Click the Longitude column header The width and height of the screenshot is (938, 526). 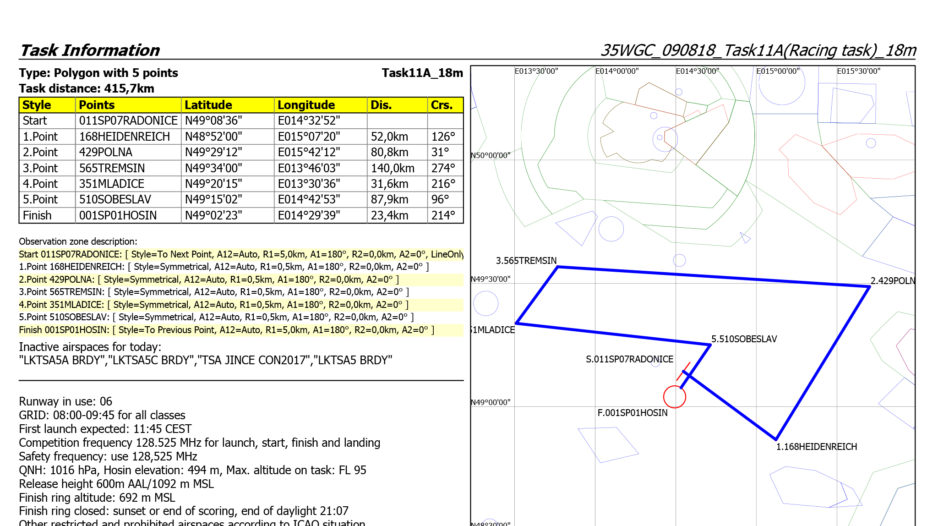point(306,105)
